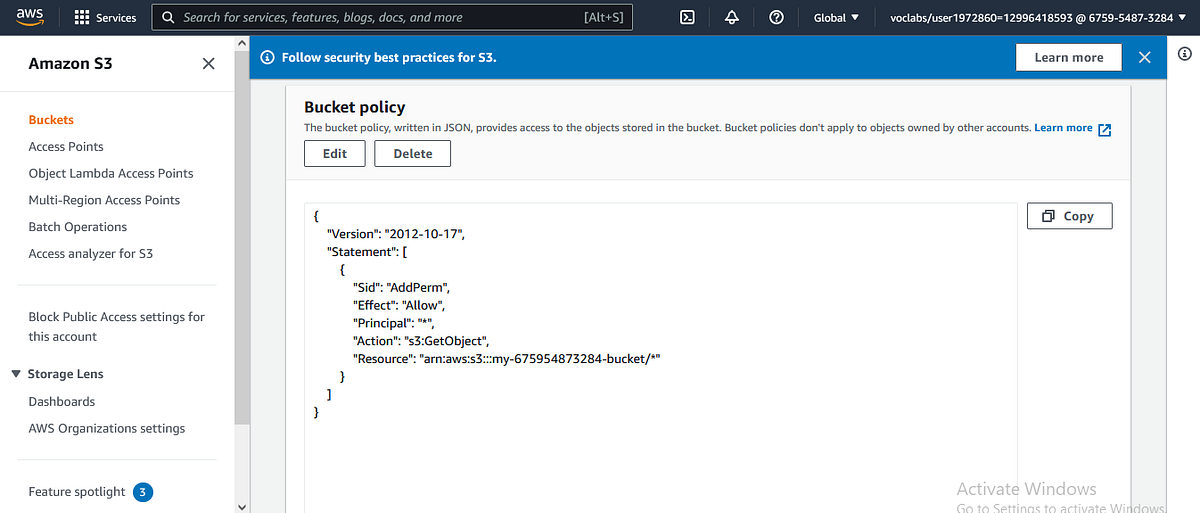1200x513 pixels.
Task: Delete the bucket policy
Action: point(413,154)
